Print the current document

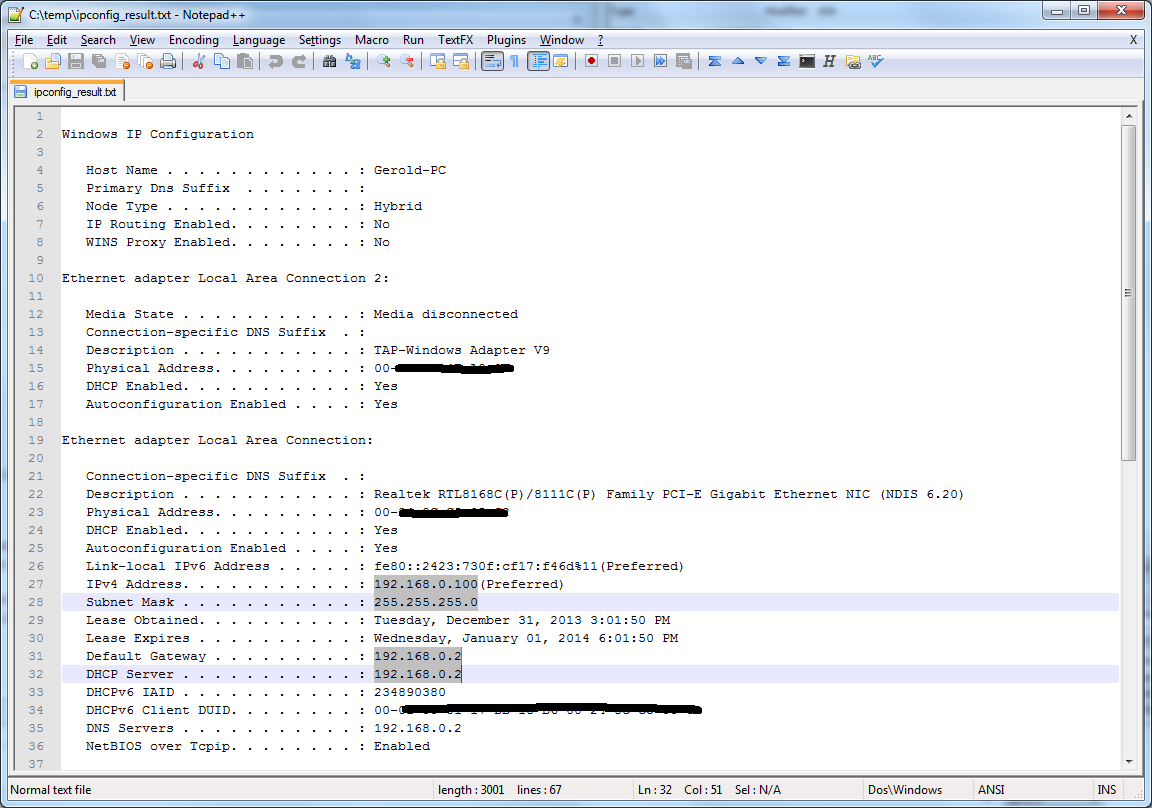[x=167, y=61]
